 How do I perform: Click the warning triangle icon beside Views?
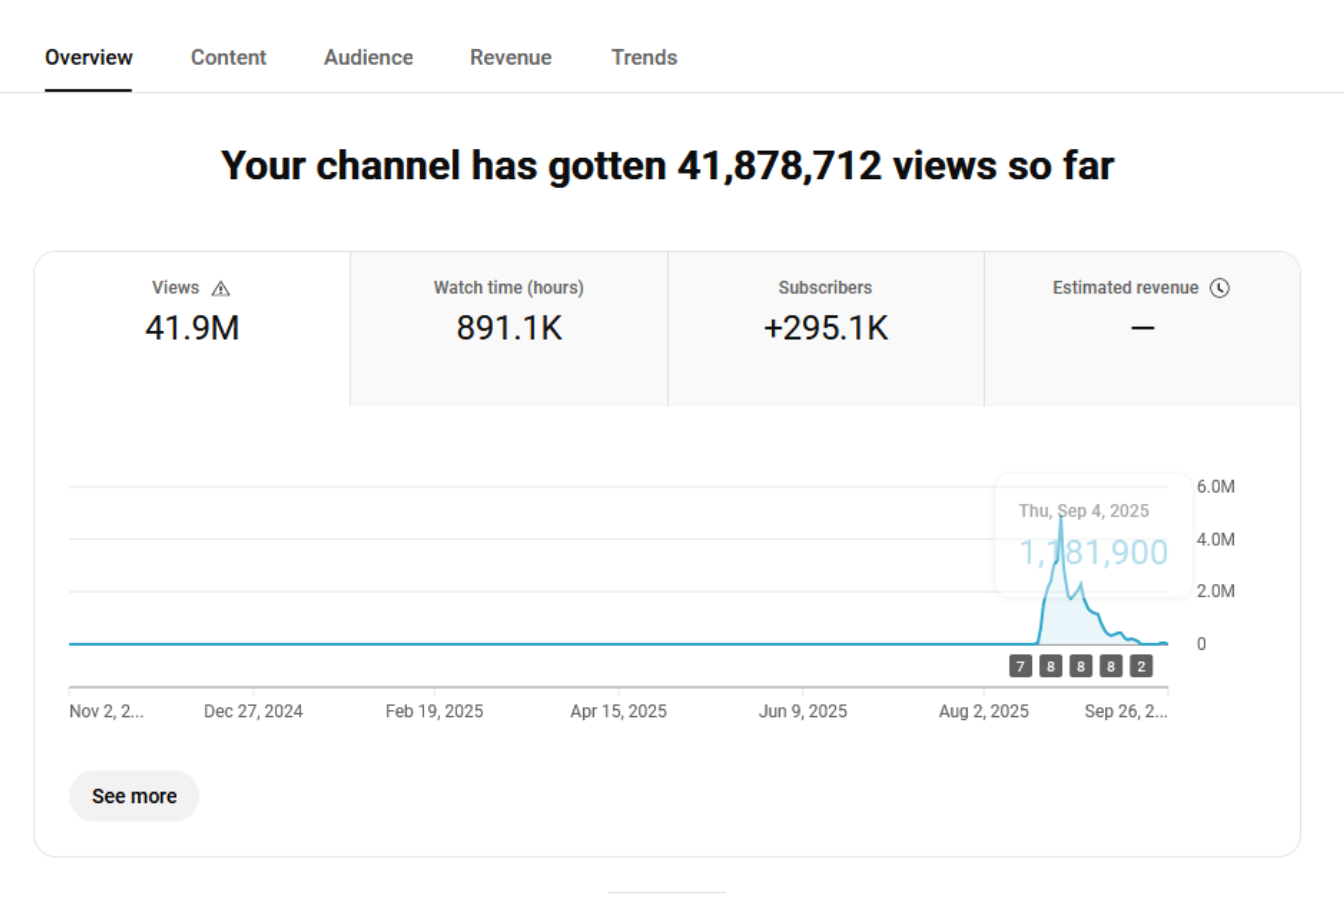tap(221, 289)
